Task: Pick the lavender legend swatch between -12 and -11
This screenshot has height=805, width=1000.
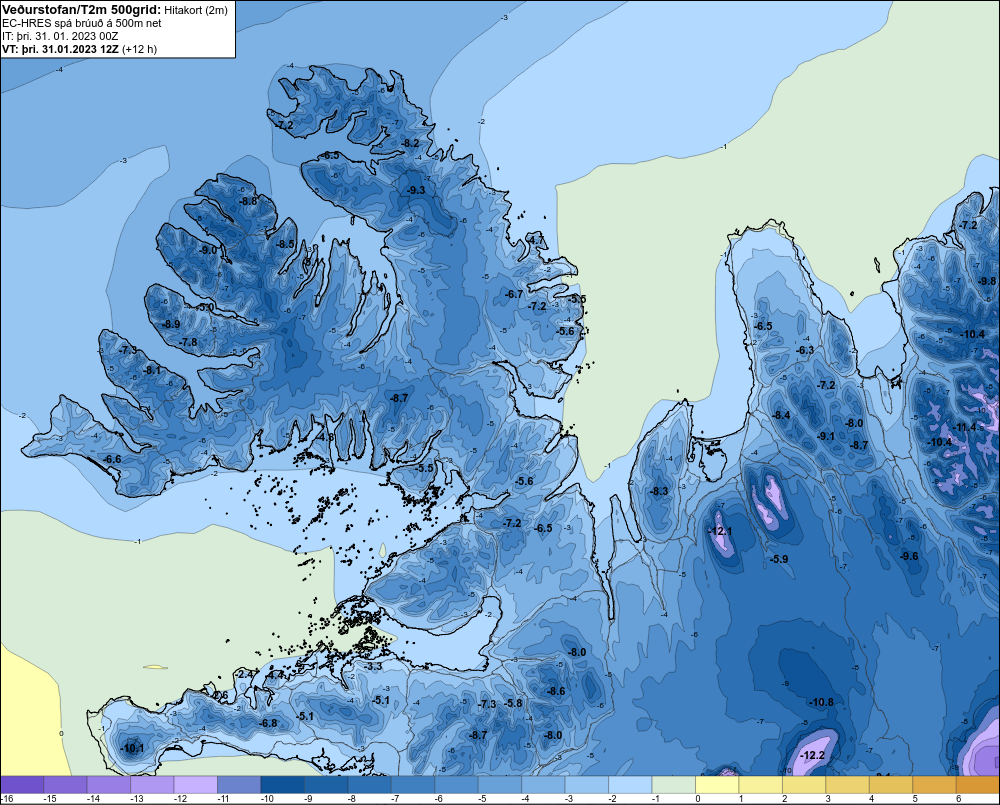Action: (196, 785)
